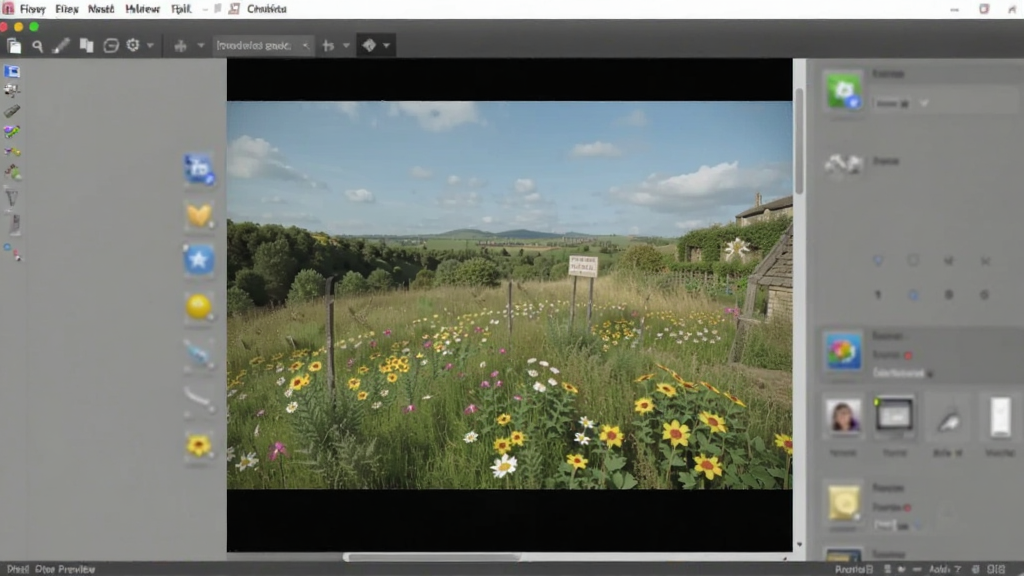The height and width of the screenshot is (576, 1024).
Task: Expand the dropdown arrow after the "ts" toolbar icon
Action: (346, 46)
